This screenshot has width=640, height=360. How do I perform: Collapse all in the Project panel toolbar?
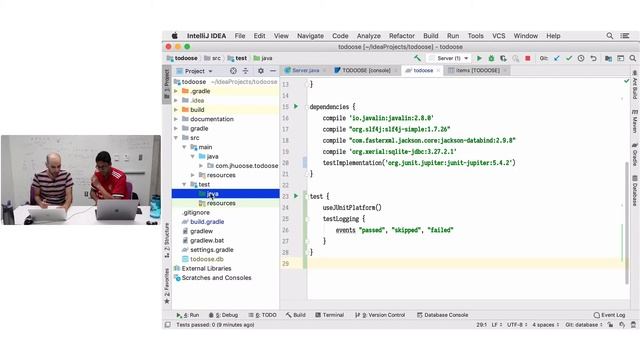(x=245, y=71)
